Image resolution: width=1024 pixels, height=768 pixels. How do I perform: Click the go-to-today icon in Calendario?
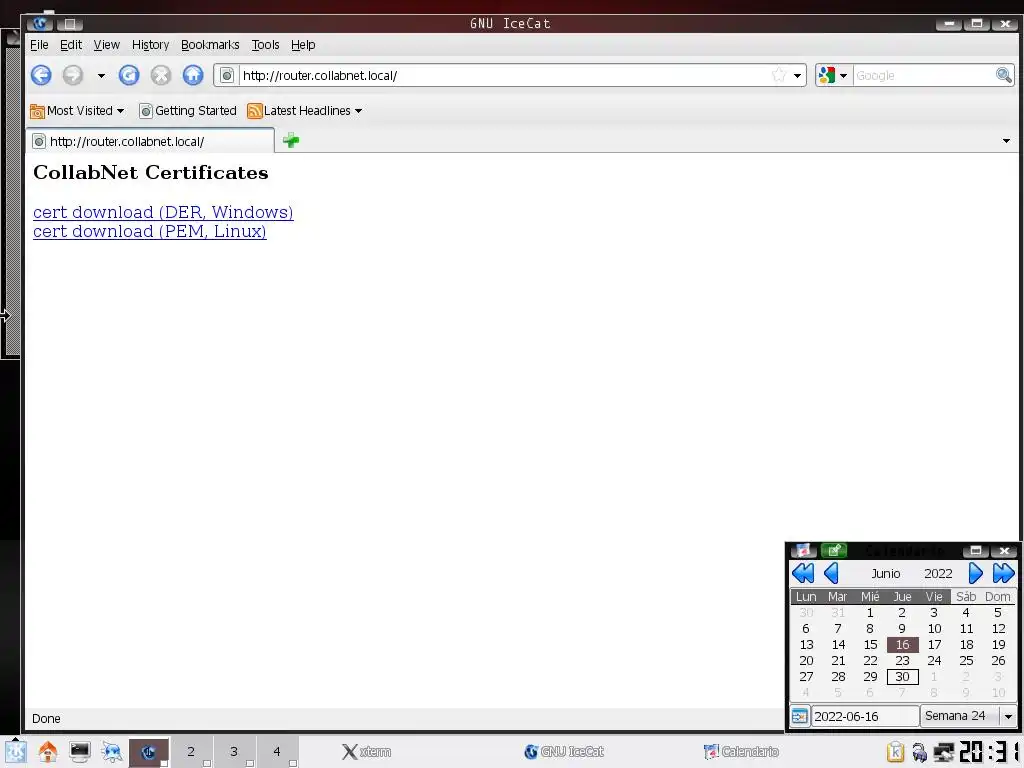799,716
